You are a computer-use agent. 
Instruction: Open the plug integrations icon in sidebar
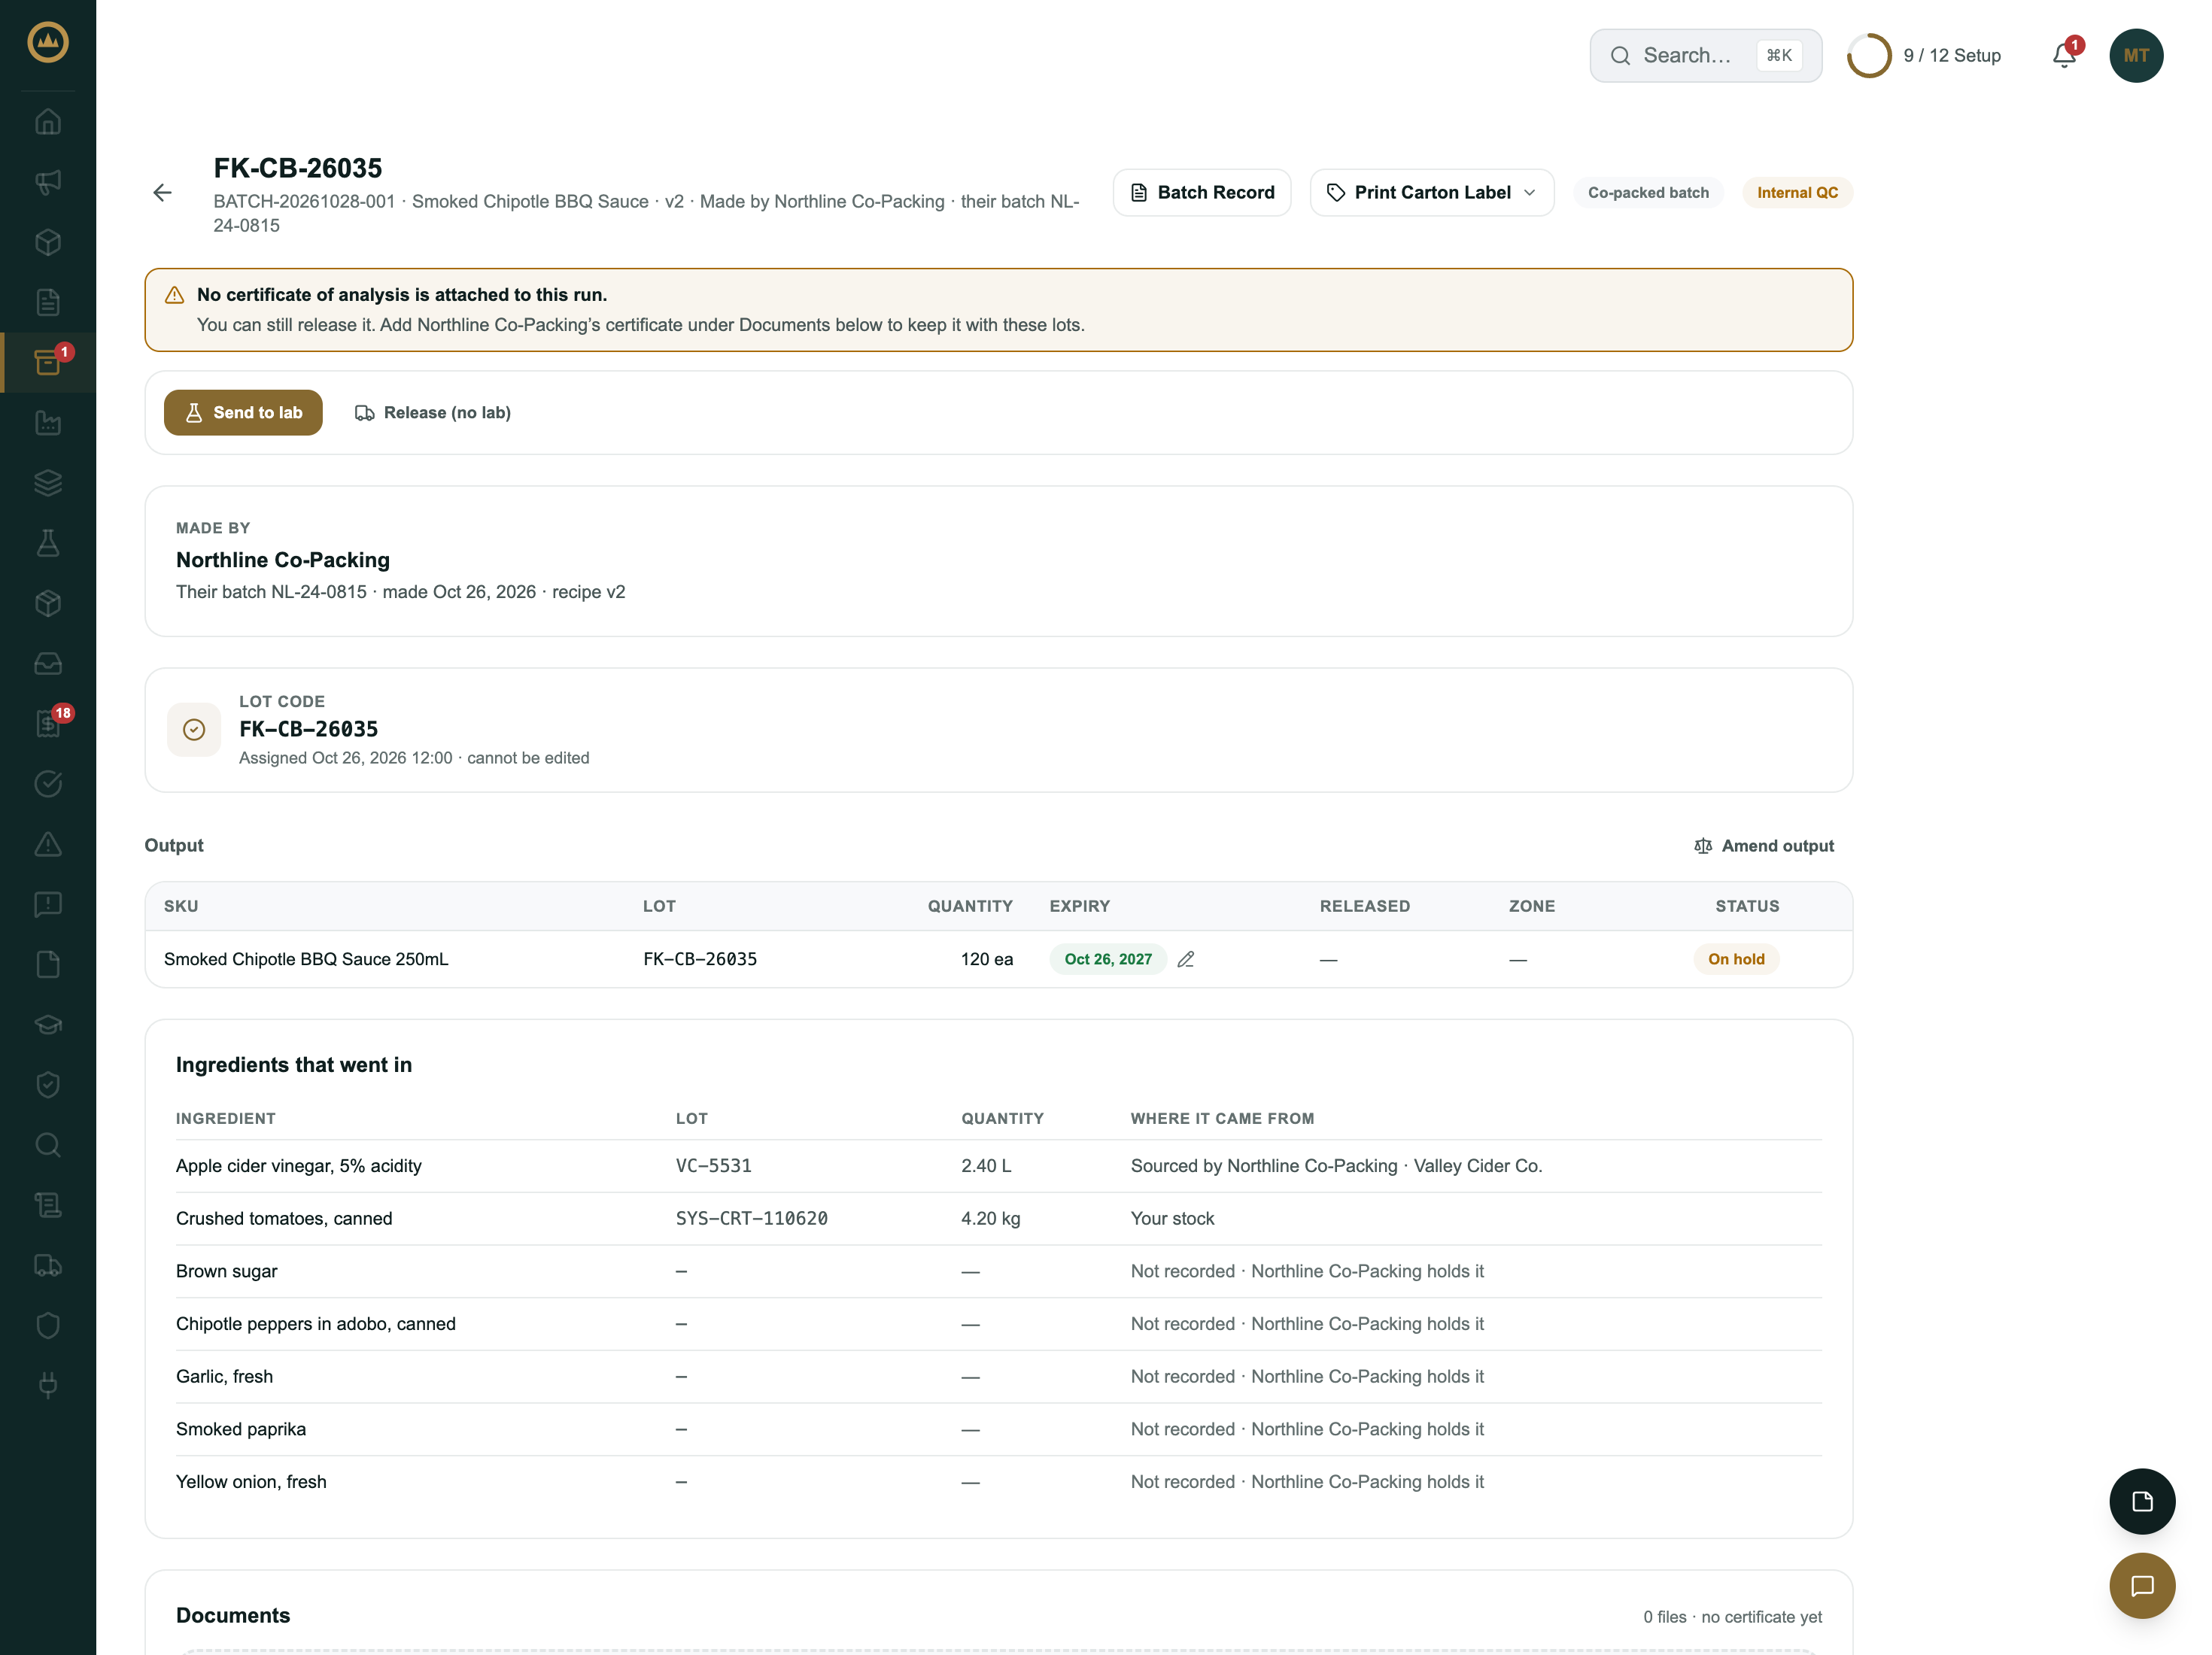48,1385
